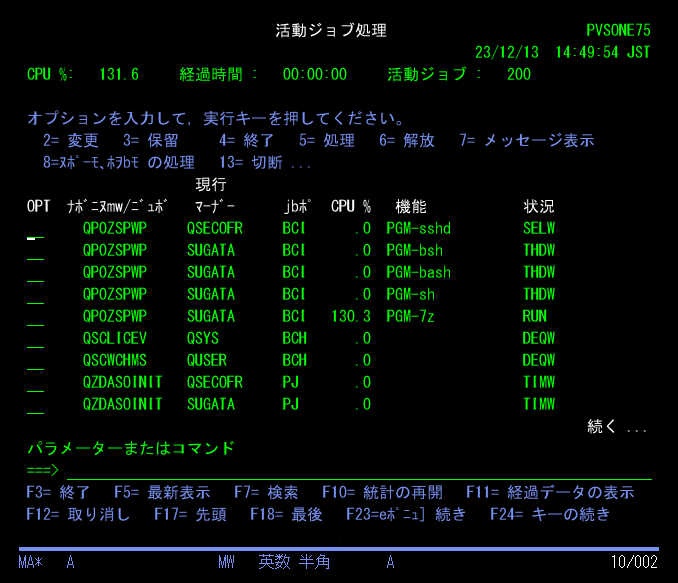Click the OPT field for QSCWCHMS row
678x583 pixels.
35,362
